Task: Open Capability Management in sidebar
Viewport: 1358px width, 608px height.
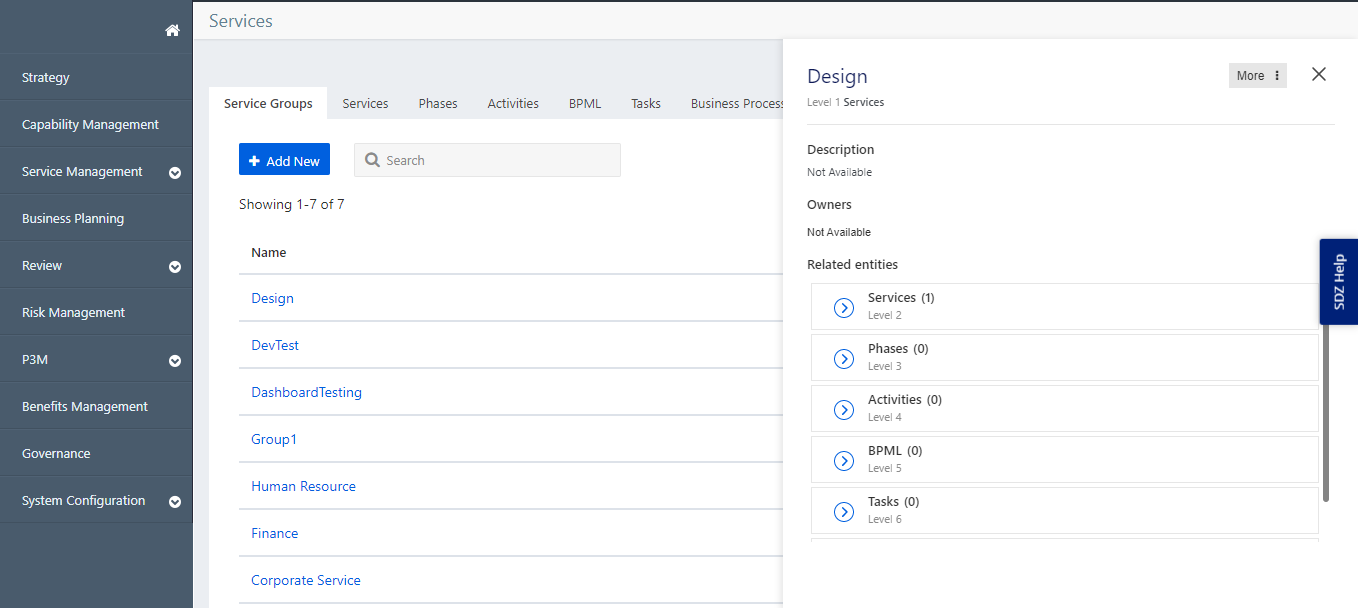Action: [90, 124]
